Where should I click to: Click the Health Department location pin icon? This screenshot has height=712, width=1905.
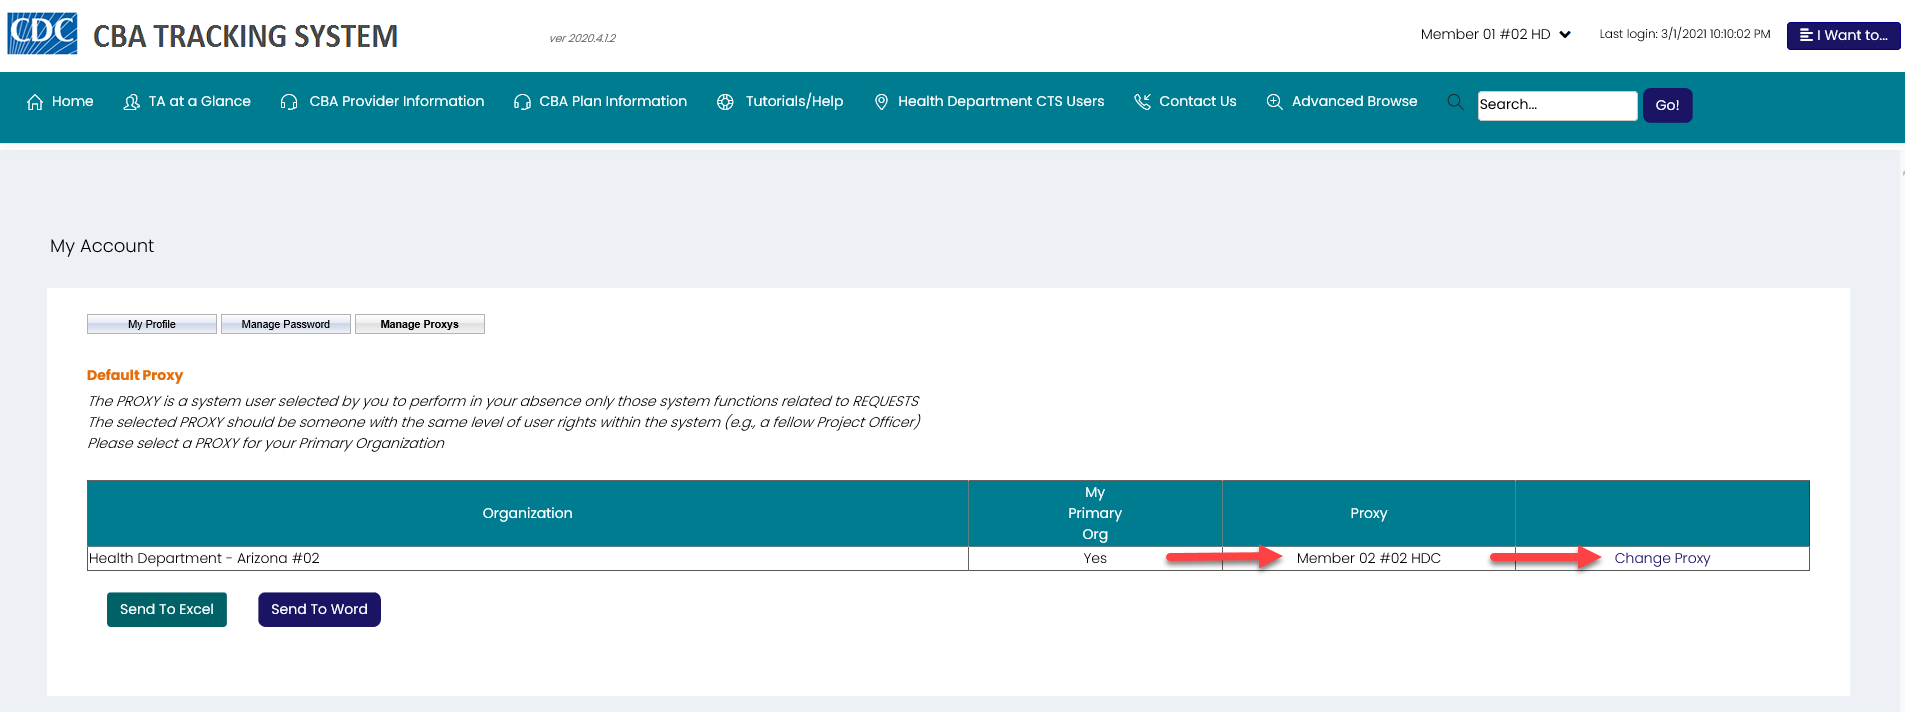coord(881,102)
